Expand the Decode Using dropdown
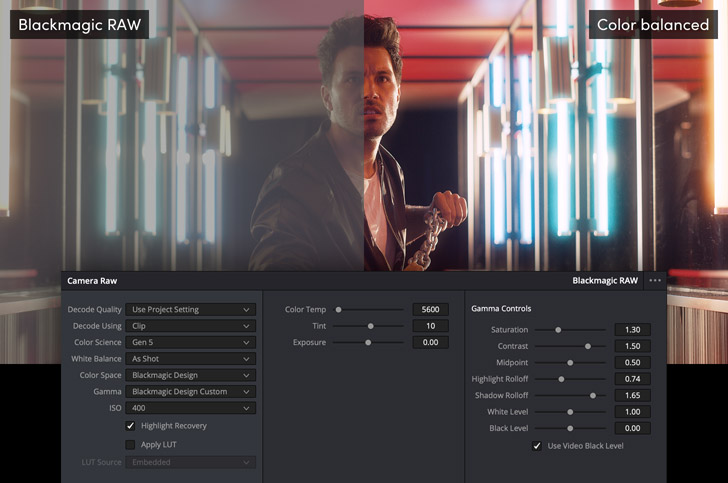 pyautogui.click(x=191, y=326)
